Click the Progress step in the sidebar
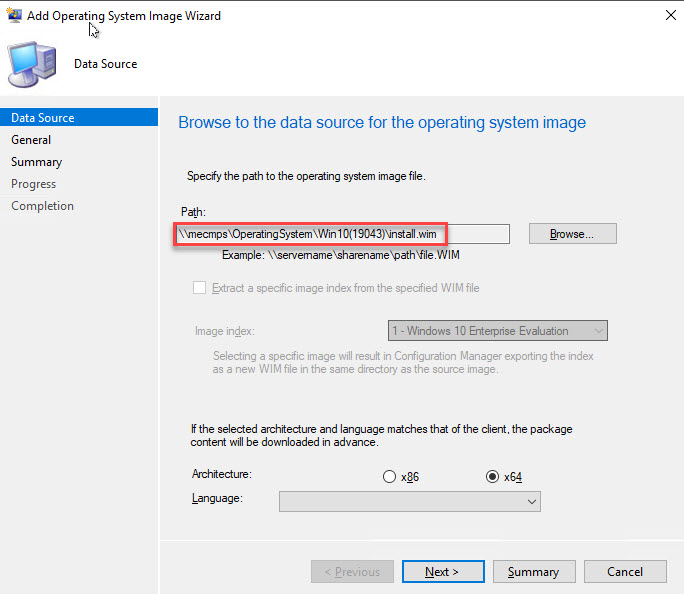Viewport: 684px width, 594px height. pyautogui.click(x=33, y=184)
